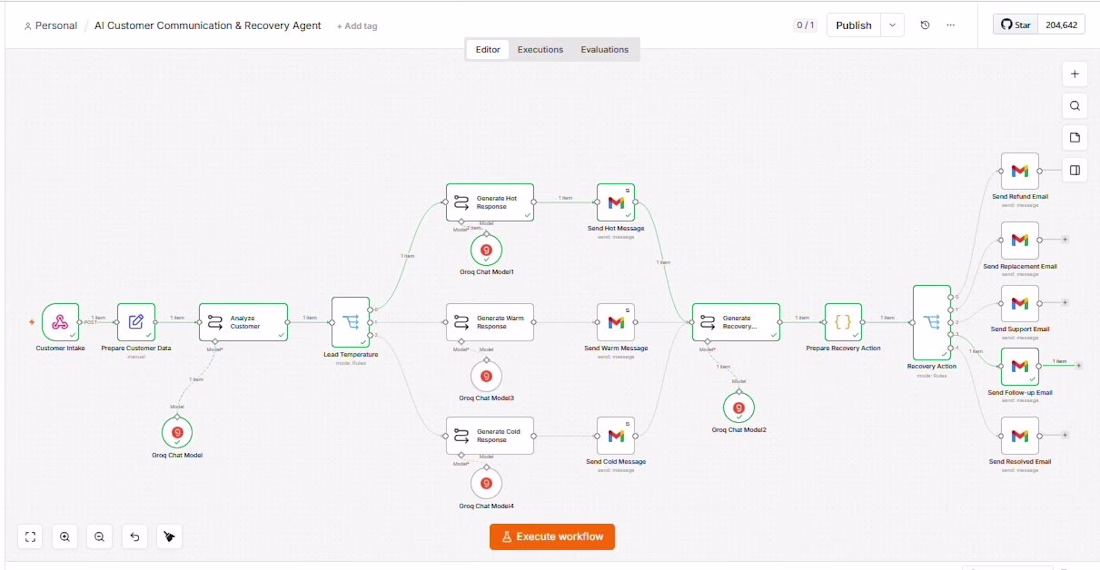Open the Generate Recovery node
This screenshot has height=570, width=1100.
[736, 322]
